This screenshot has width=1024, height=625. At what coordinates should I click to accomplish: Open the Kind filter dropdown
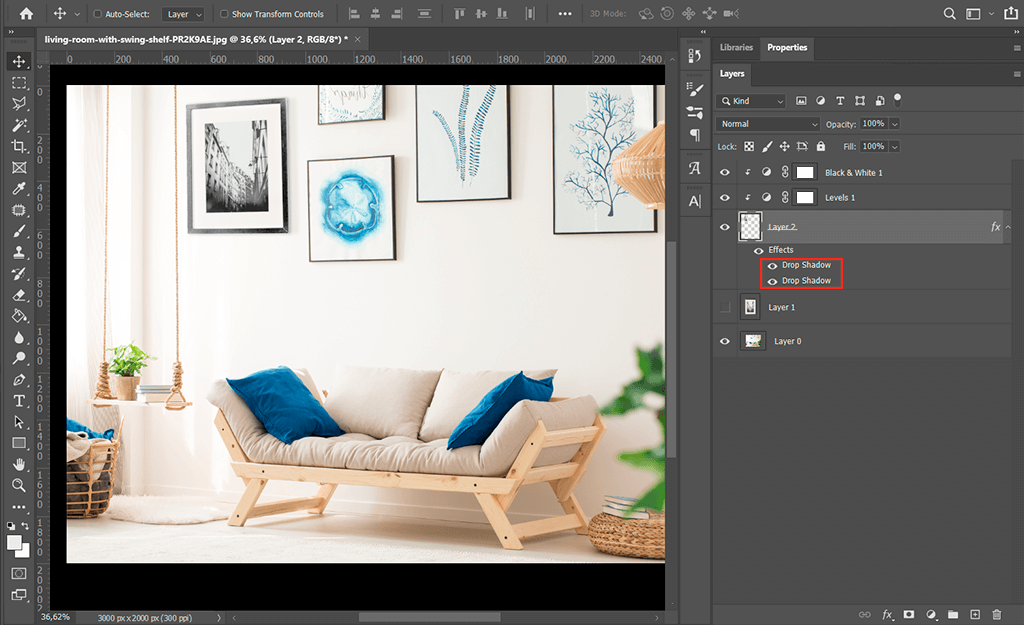750,101
